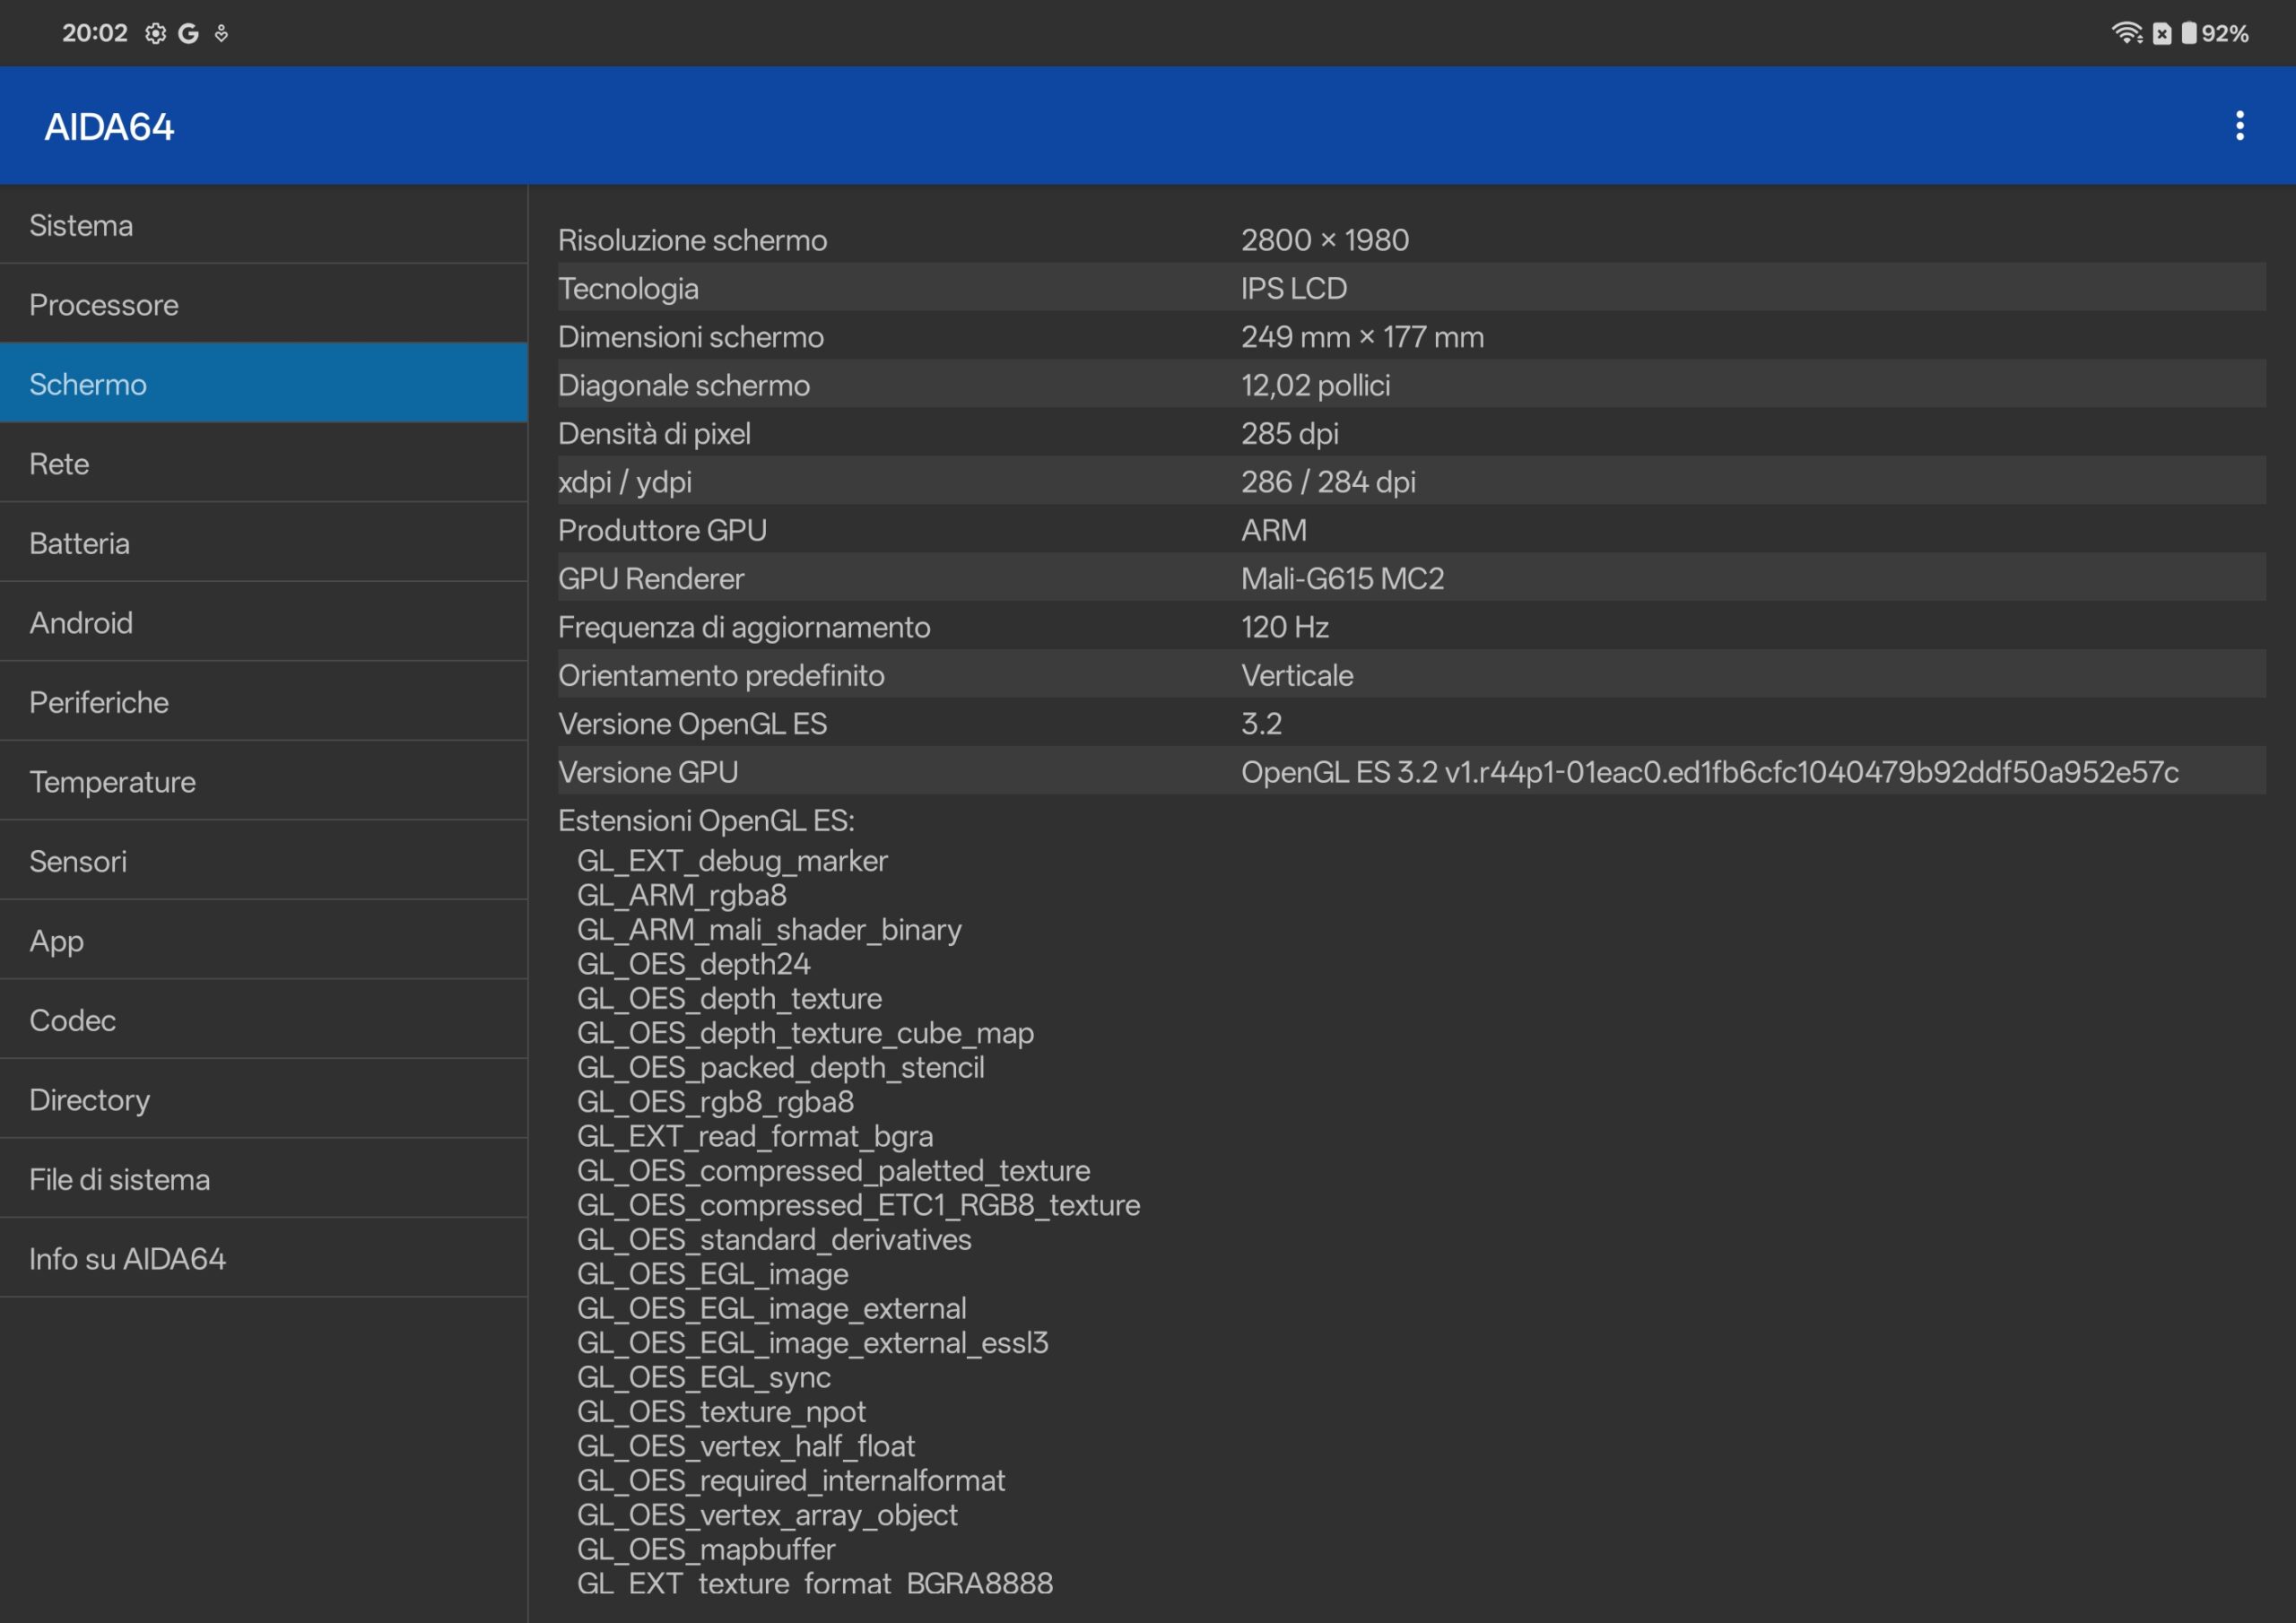This screenshot has height=1623, width=2296.
Task: Select Android in the side menu
Action: tap(263, 622)
